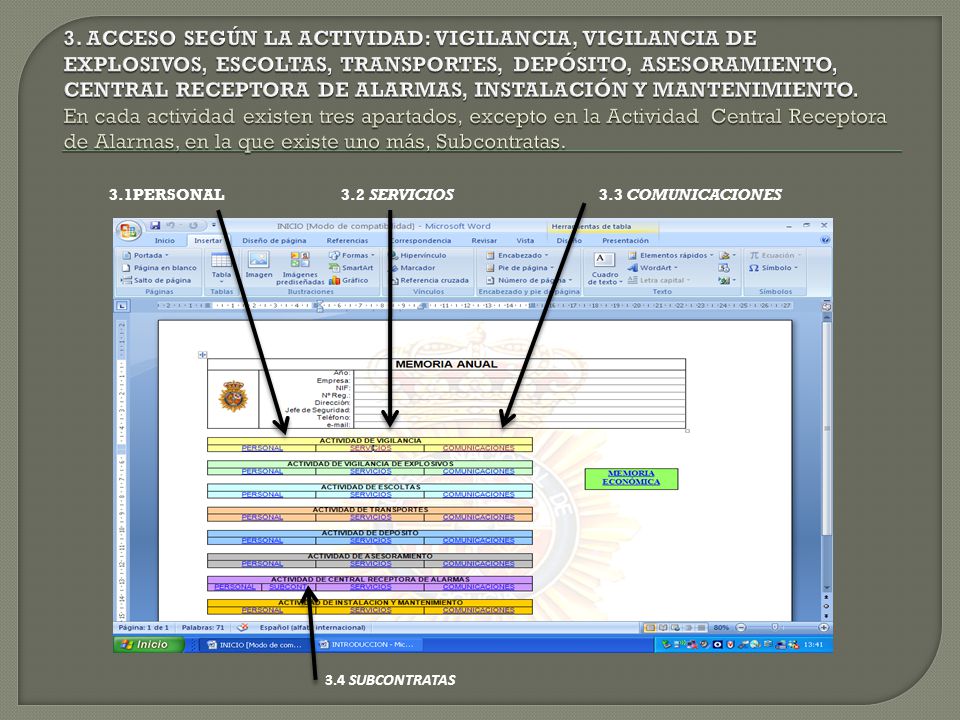Click the round Office button
The width and height of the screenshot is (960, 720).
pyautogui.click(x=129, y=231)
